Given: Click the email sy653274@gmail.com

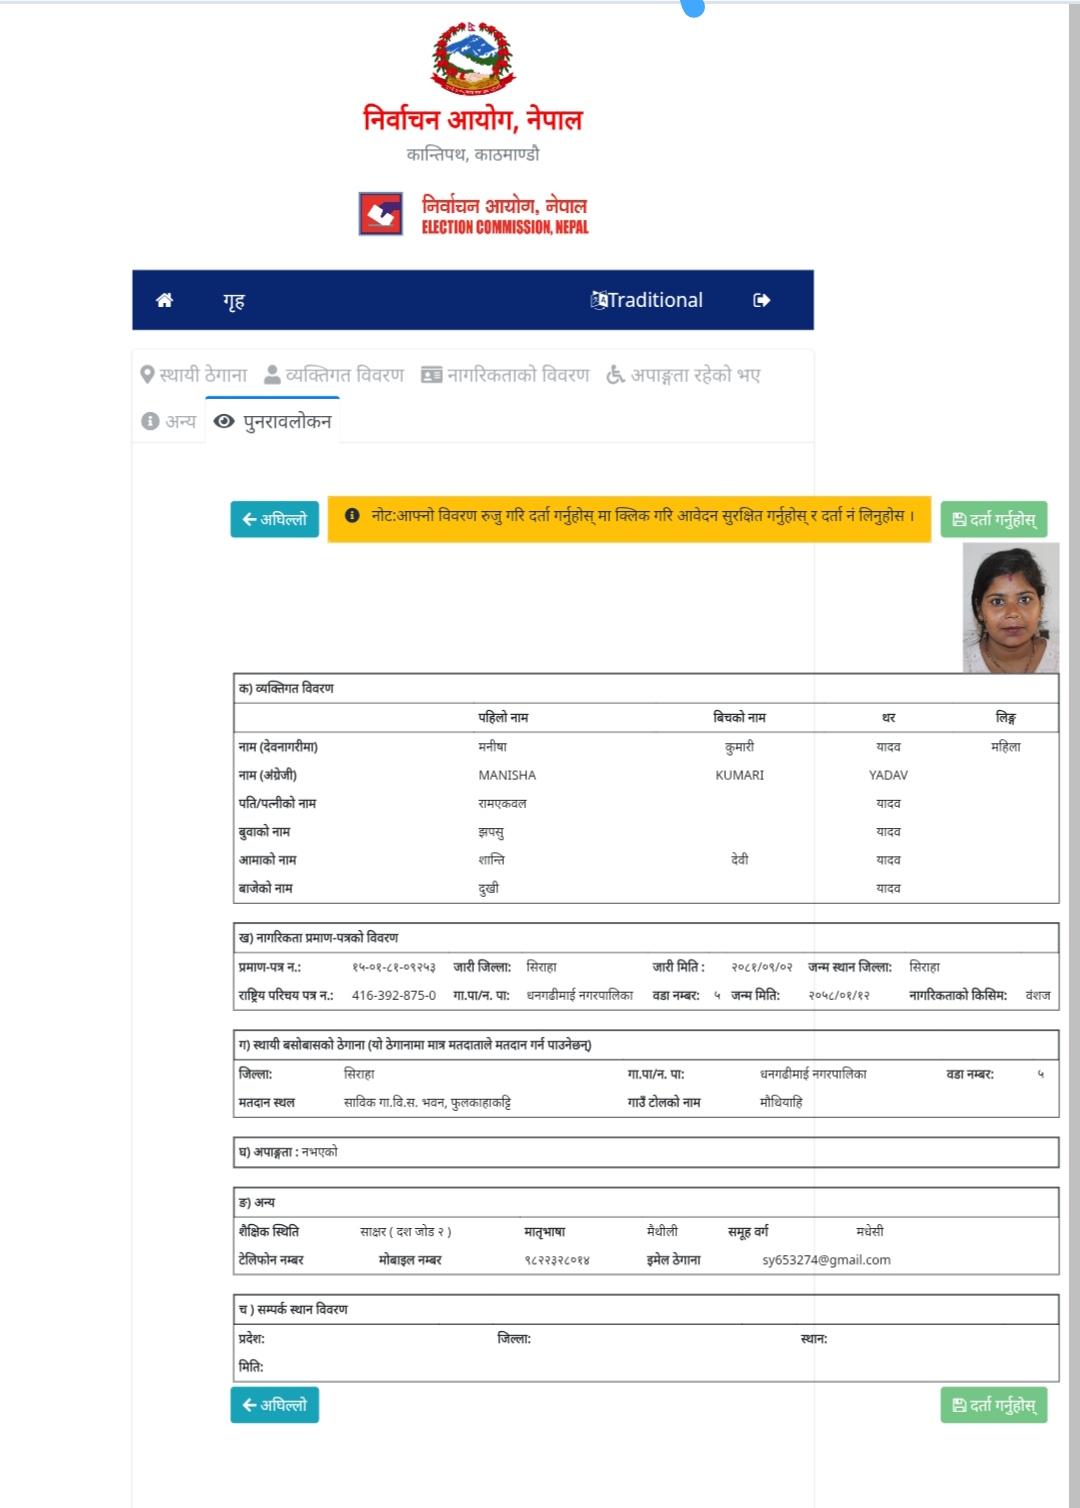Looking at the screenshot, I should pyautogui.click(x=826, y=1260).
